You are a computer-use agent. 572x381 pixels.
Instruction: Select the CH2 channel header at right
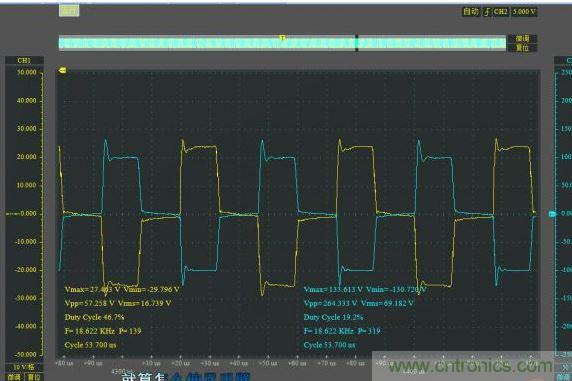pos(563,61)
